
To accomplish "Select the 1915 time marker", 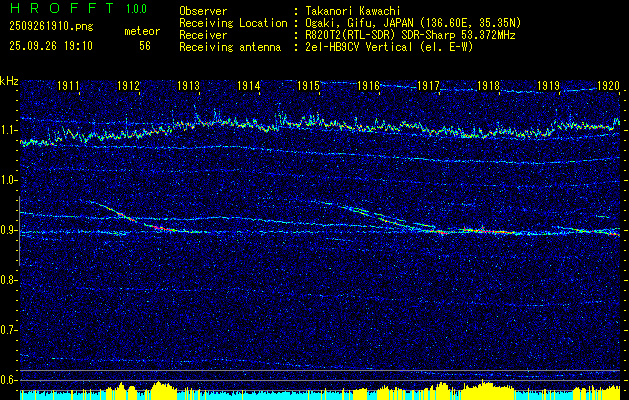I will [x=308, y=87].
